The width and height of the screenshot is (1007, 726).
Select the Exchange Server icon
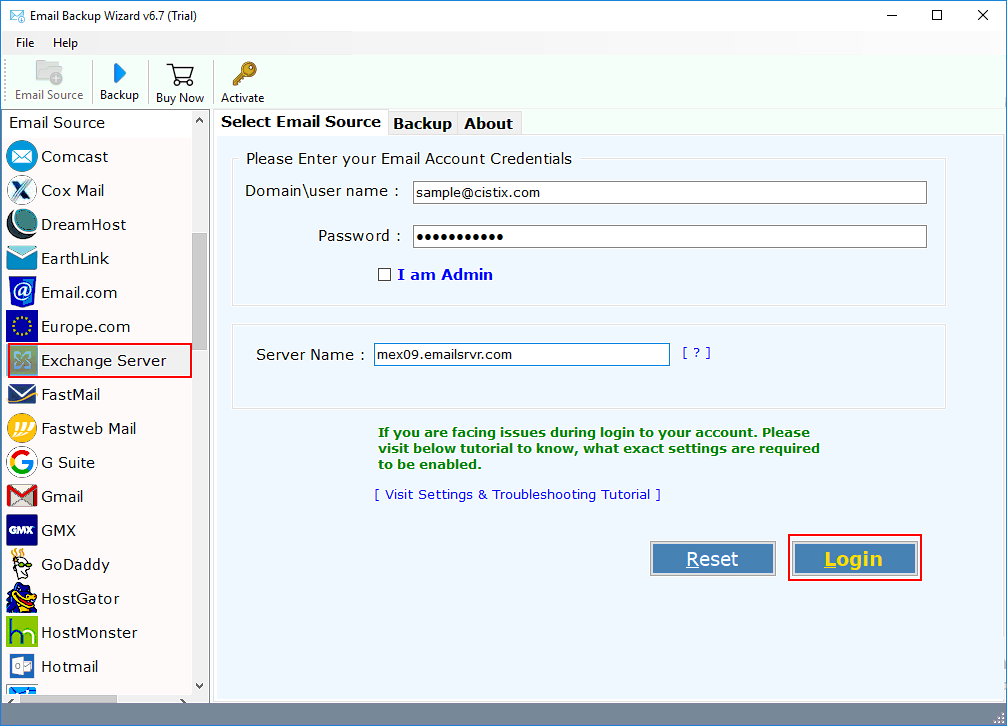point(23,360)
